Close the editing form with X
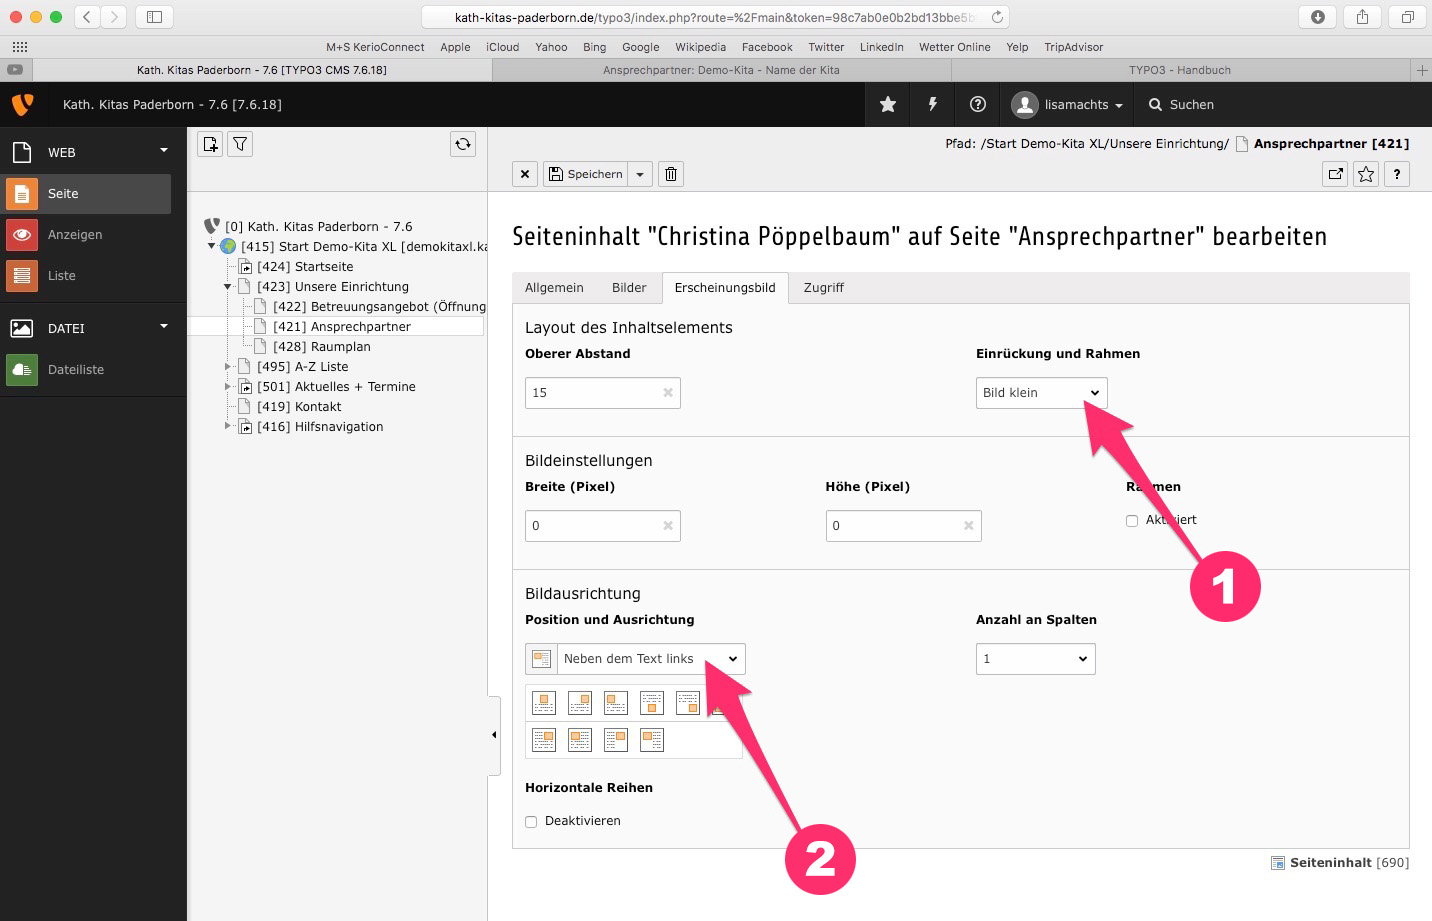 coord(525,174)
